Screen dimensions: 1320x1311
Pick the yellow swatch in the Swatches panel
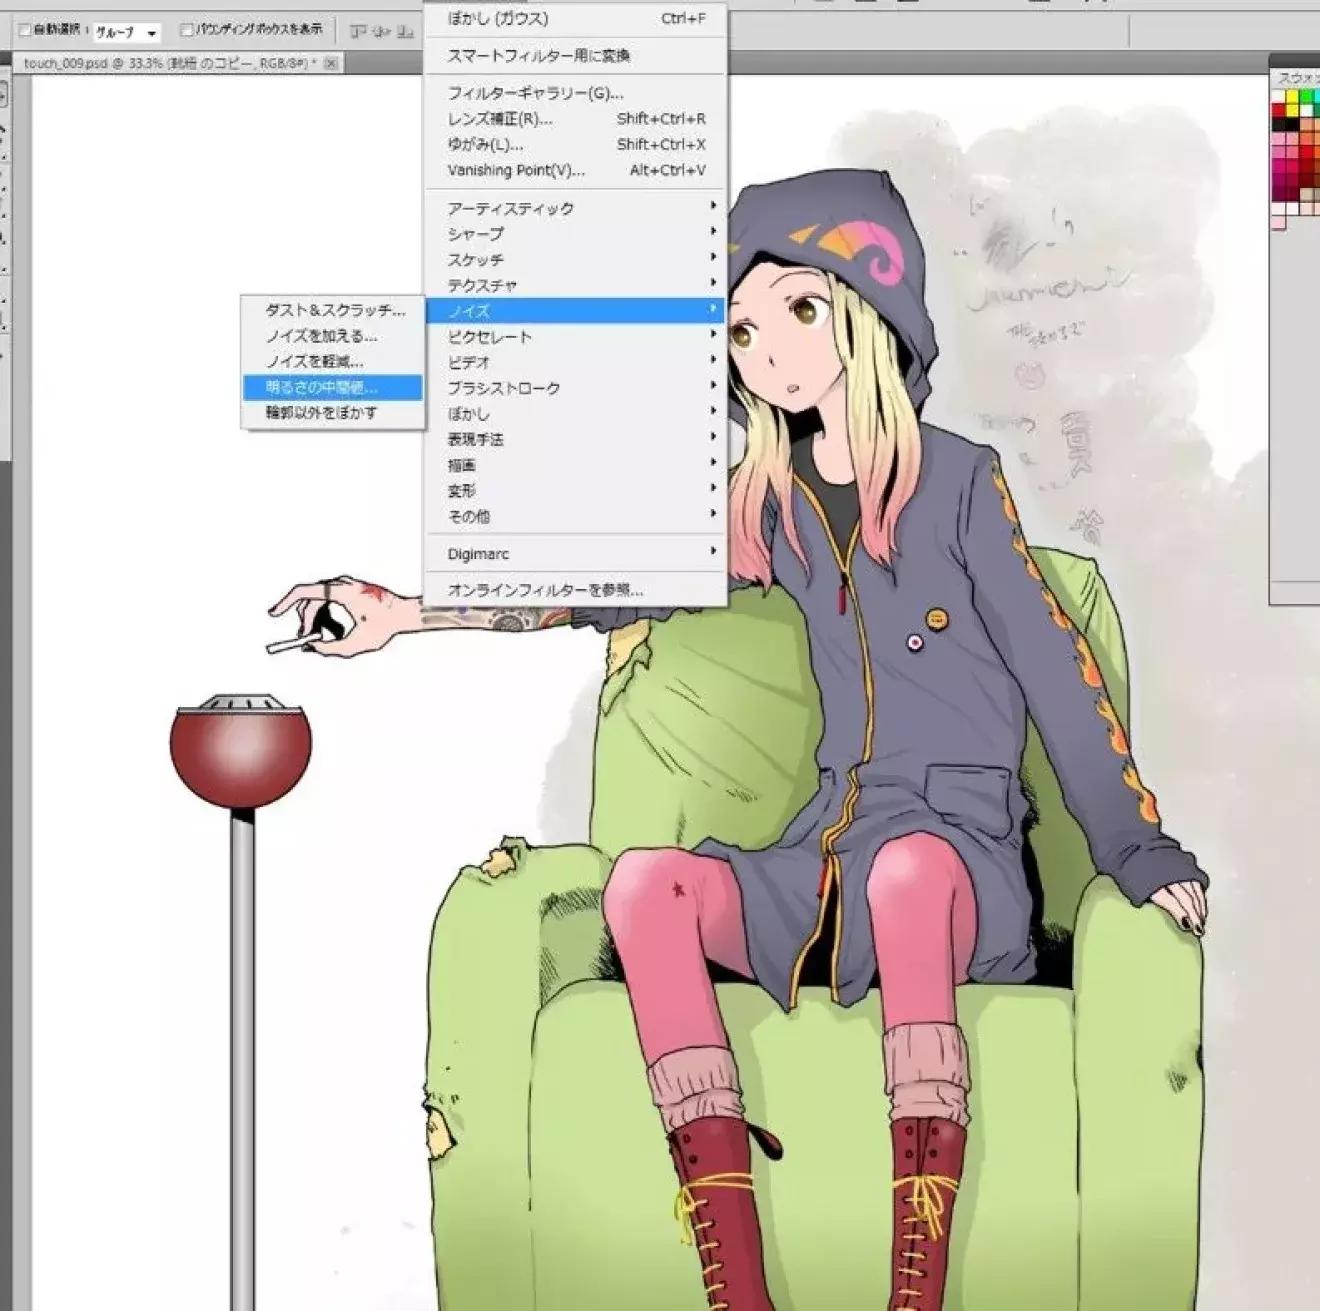point(1292,96)
